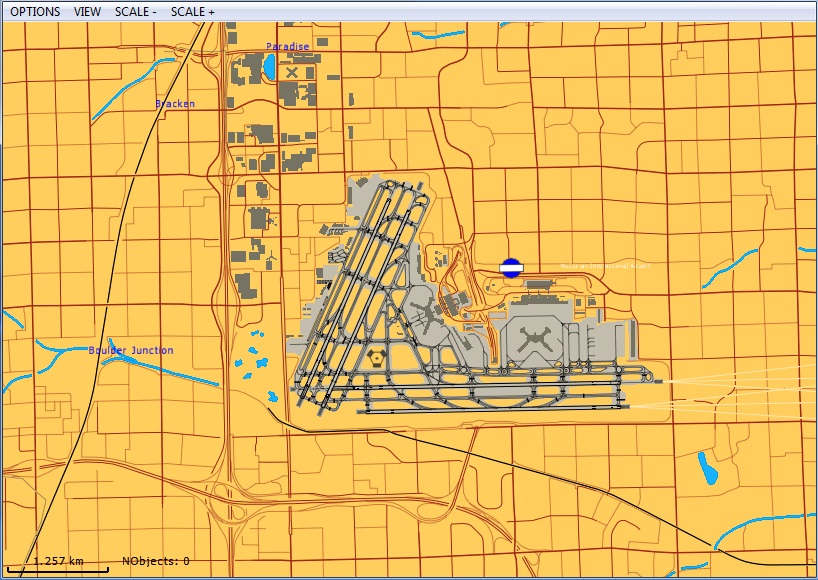The height and width of the screenshot is (580, 818).
Task: Open the VIEW menu
Action: click(87, 12)
